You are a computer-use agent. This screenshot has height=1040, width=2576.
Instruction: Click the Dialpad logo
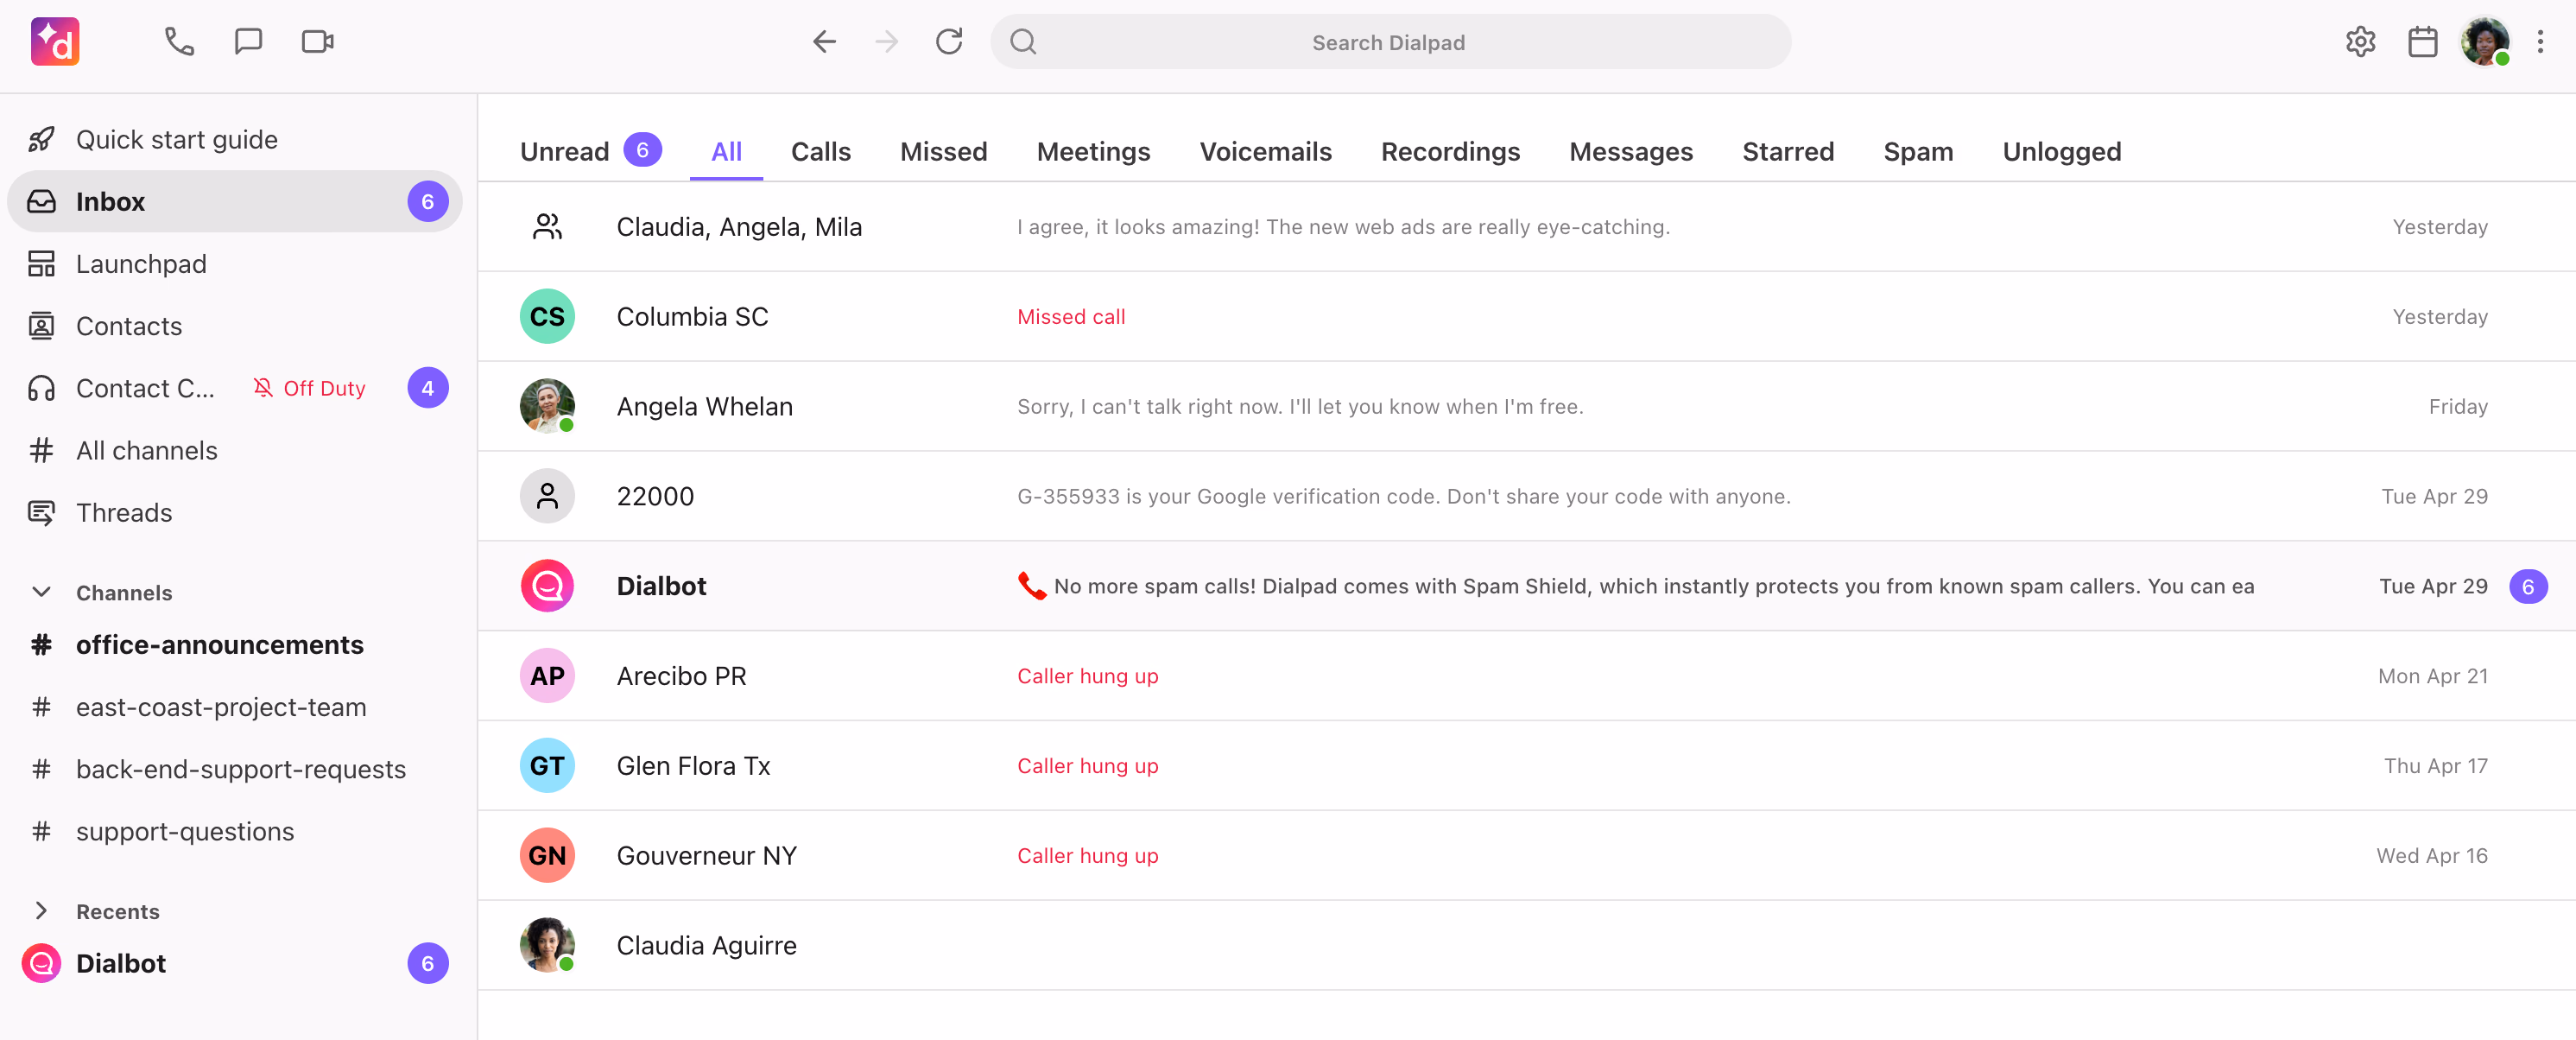coord(55,41)
